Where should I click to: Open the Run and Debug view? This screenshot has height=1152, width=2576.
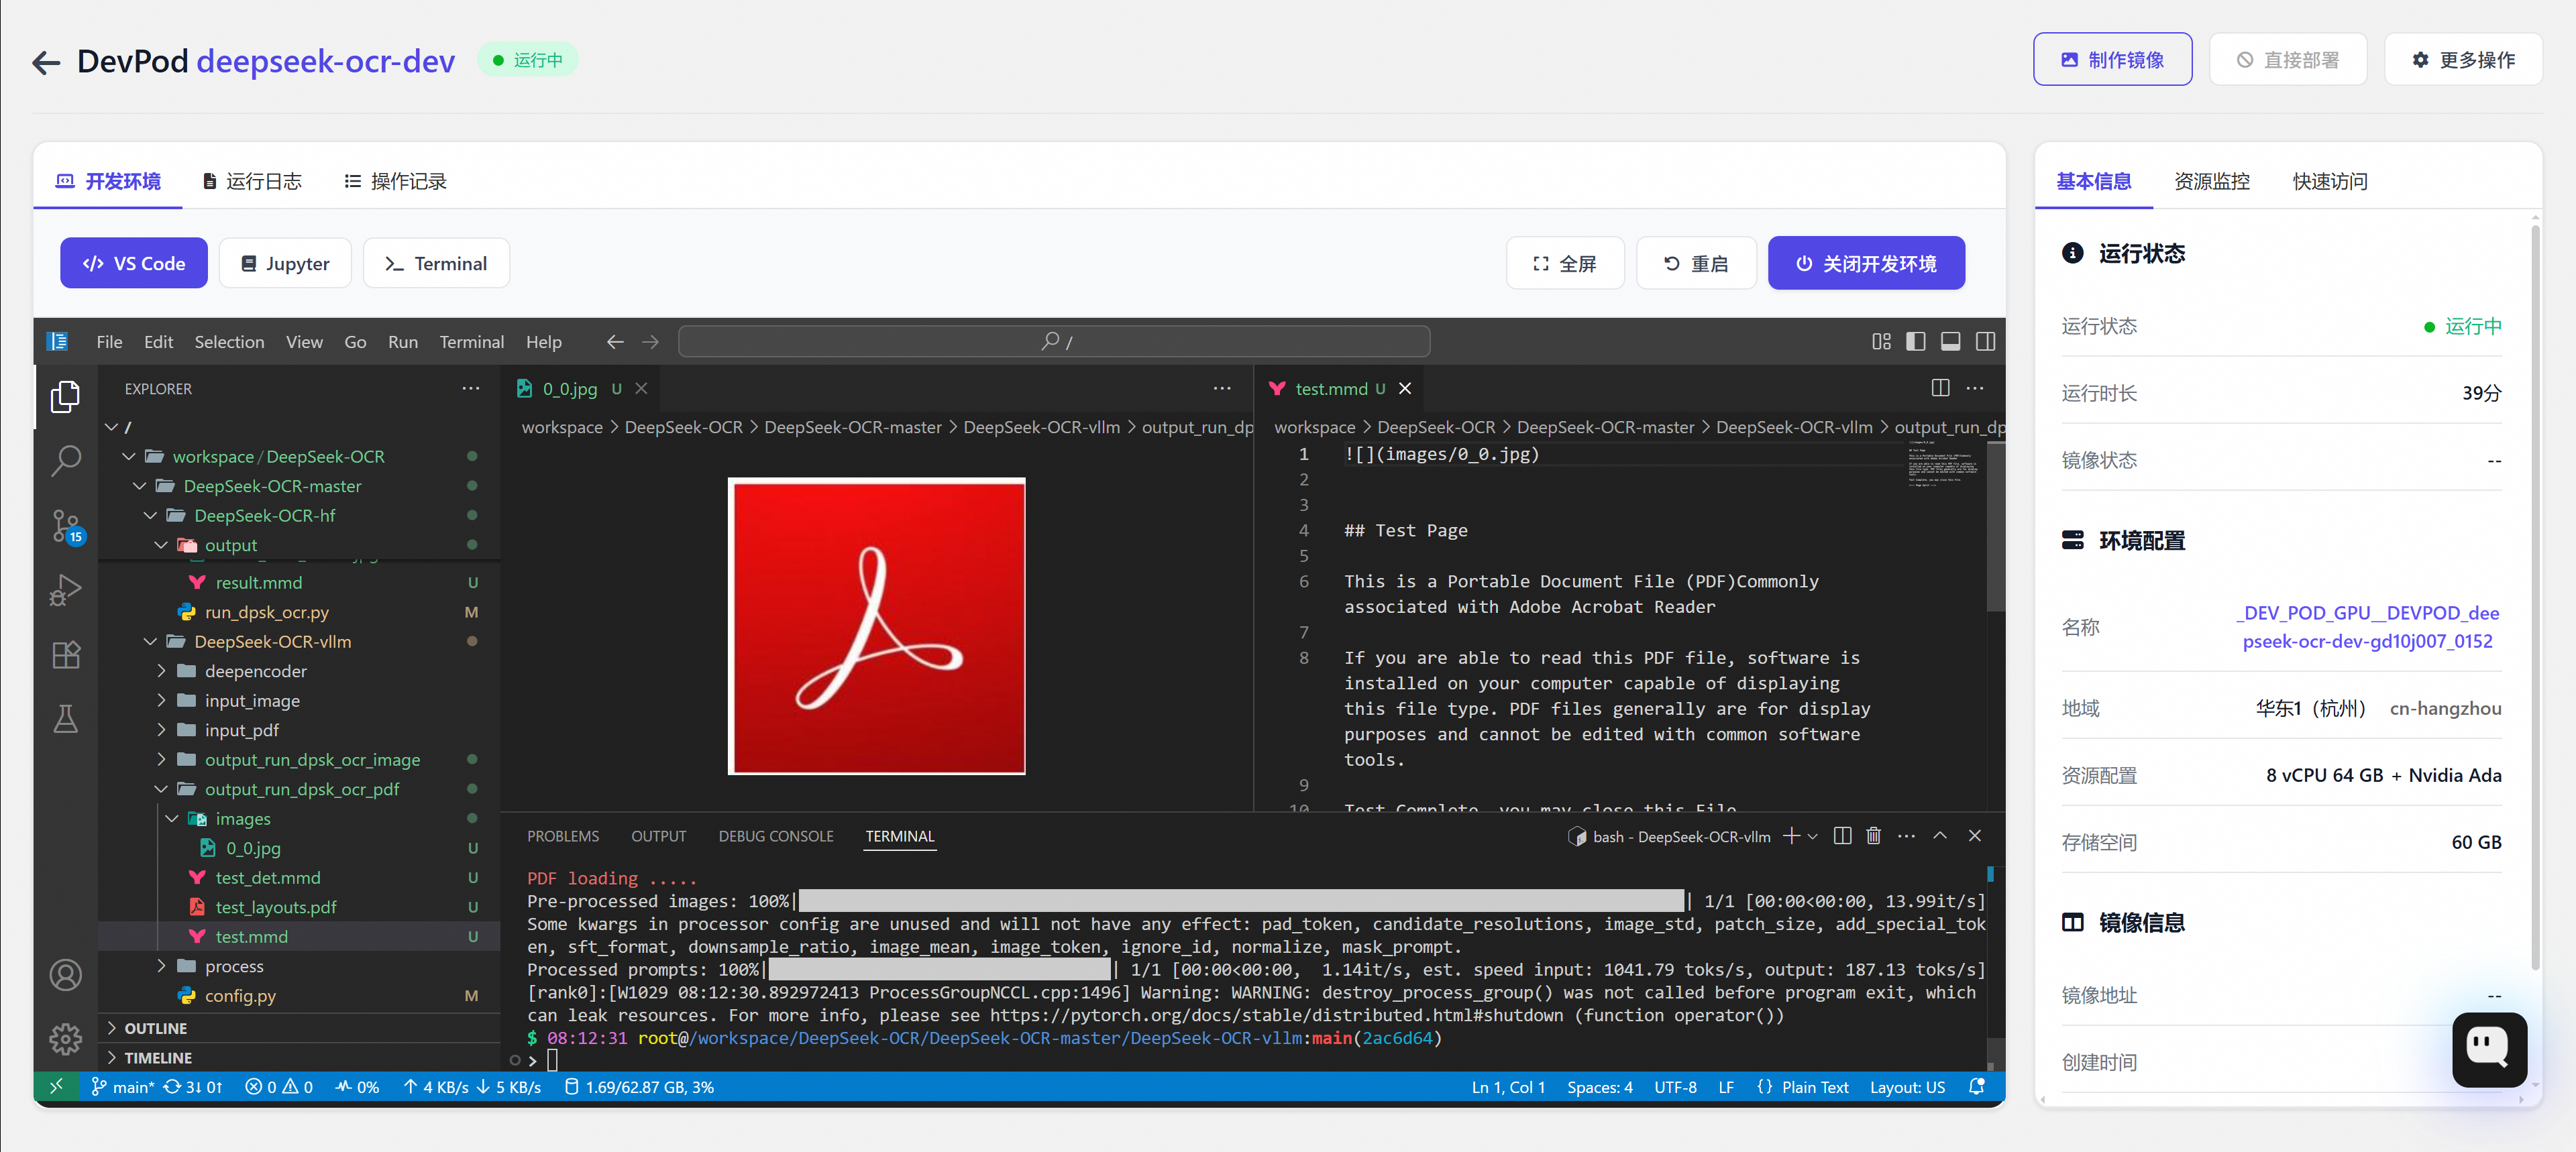(x=66, y=590)
